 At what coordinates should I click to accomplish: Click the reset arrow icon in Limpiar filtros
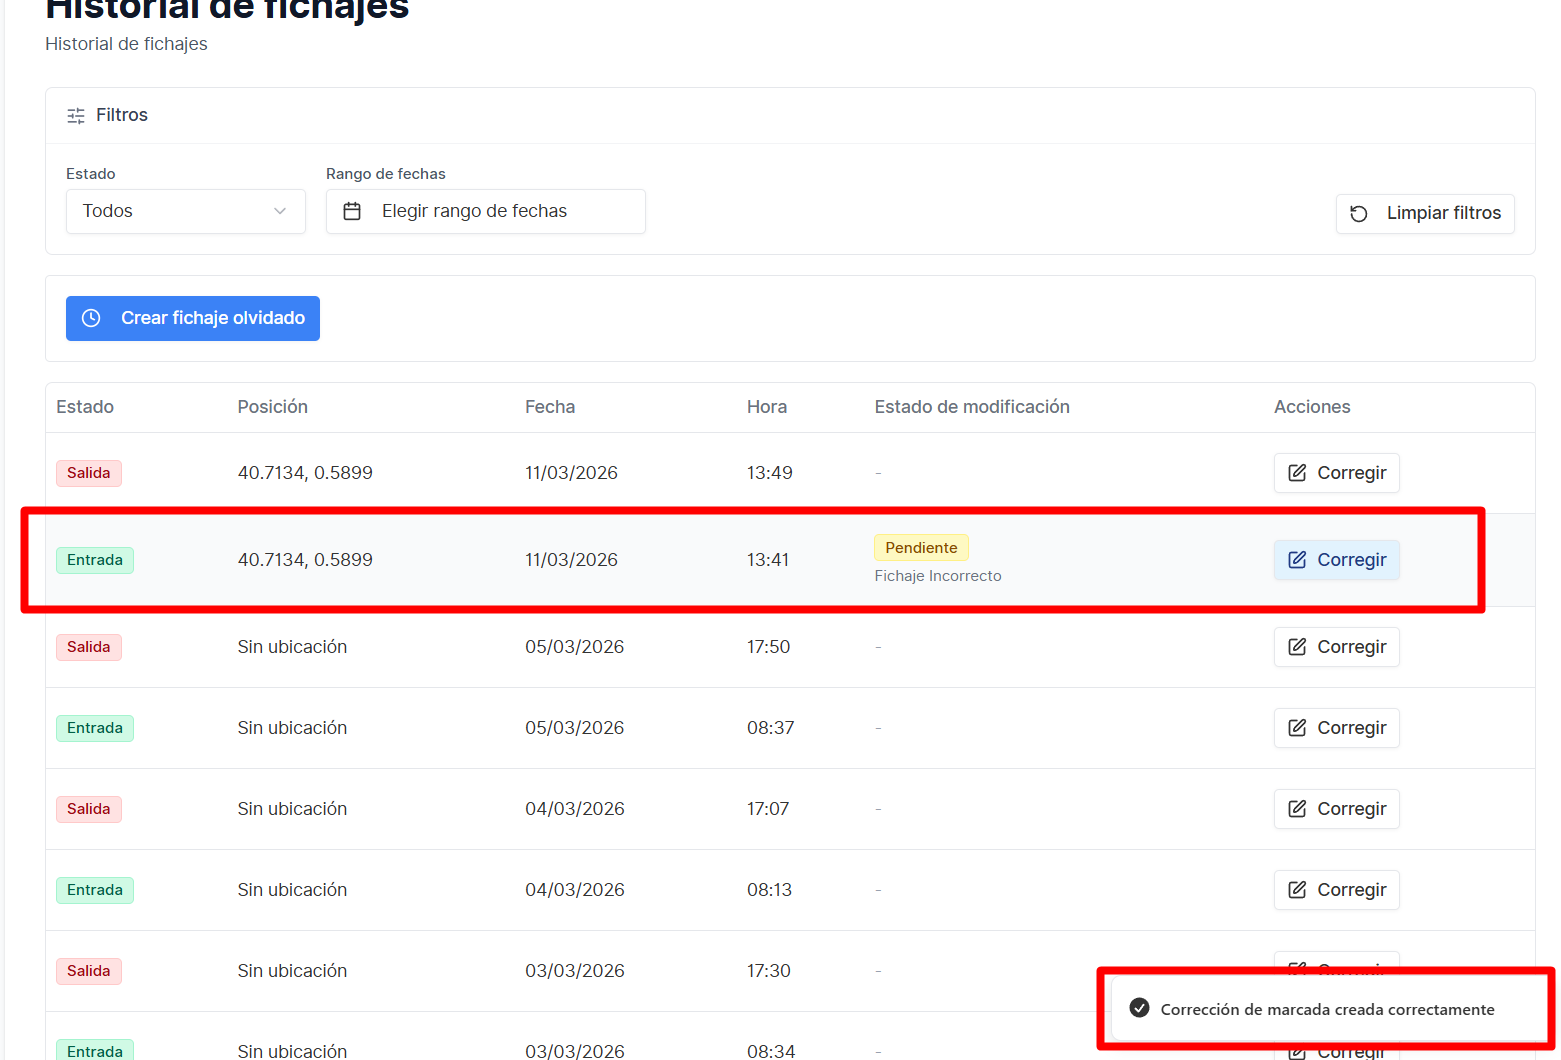(x=1359, y=214)
